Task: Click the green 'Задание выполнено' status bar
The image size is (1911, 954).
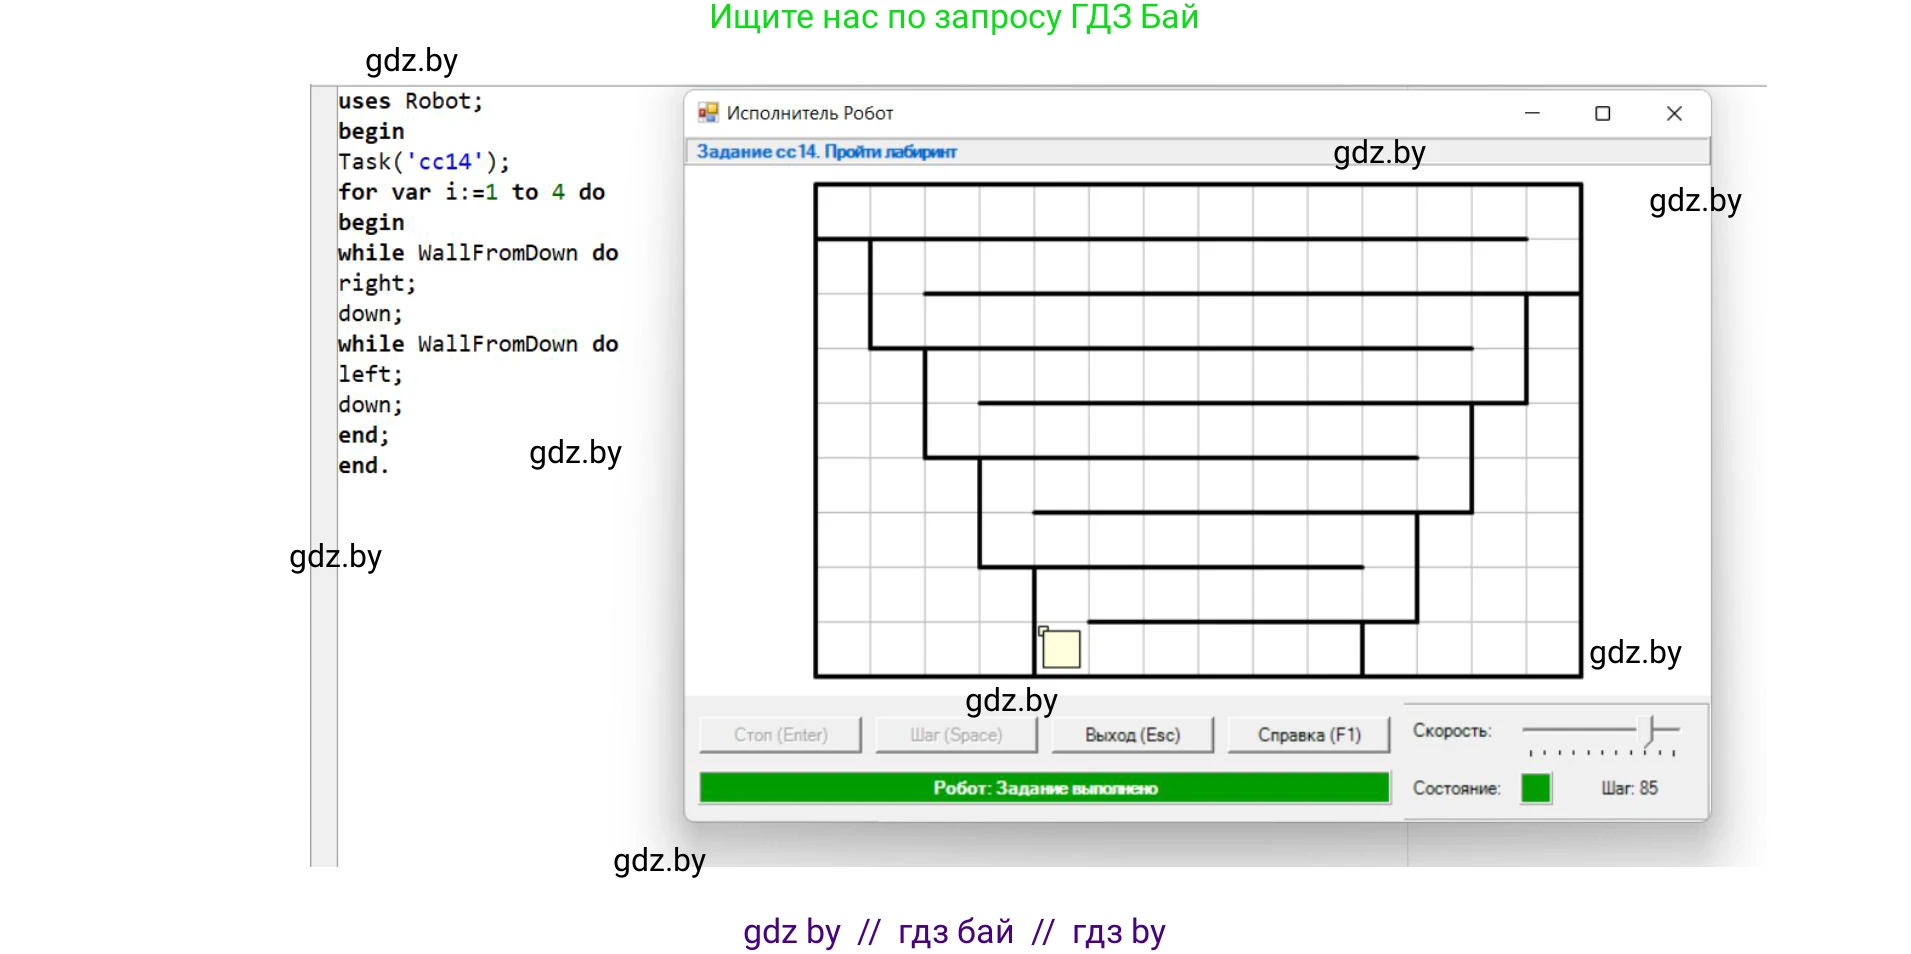Action: pos(1044,788)
